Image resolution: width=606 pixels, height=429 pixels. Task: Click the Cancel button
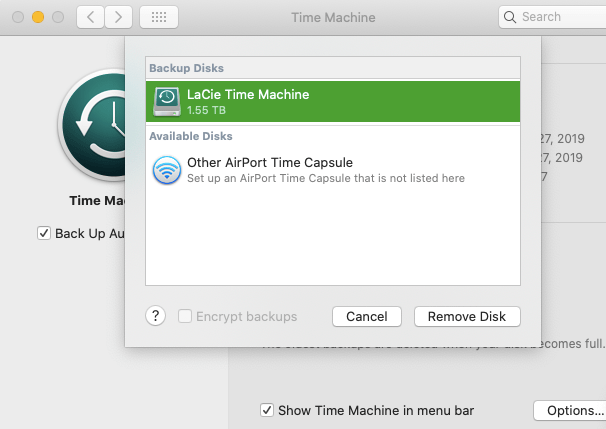[x=367, y=317]
